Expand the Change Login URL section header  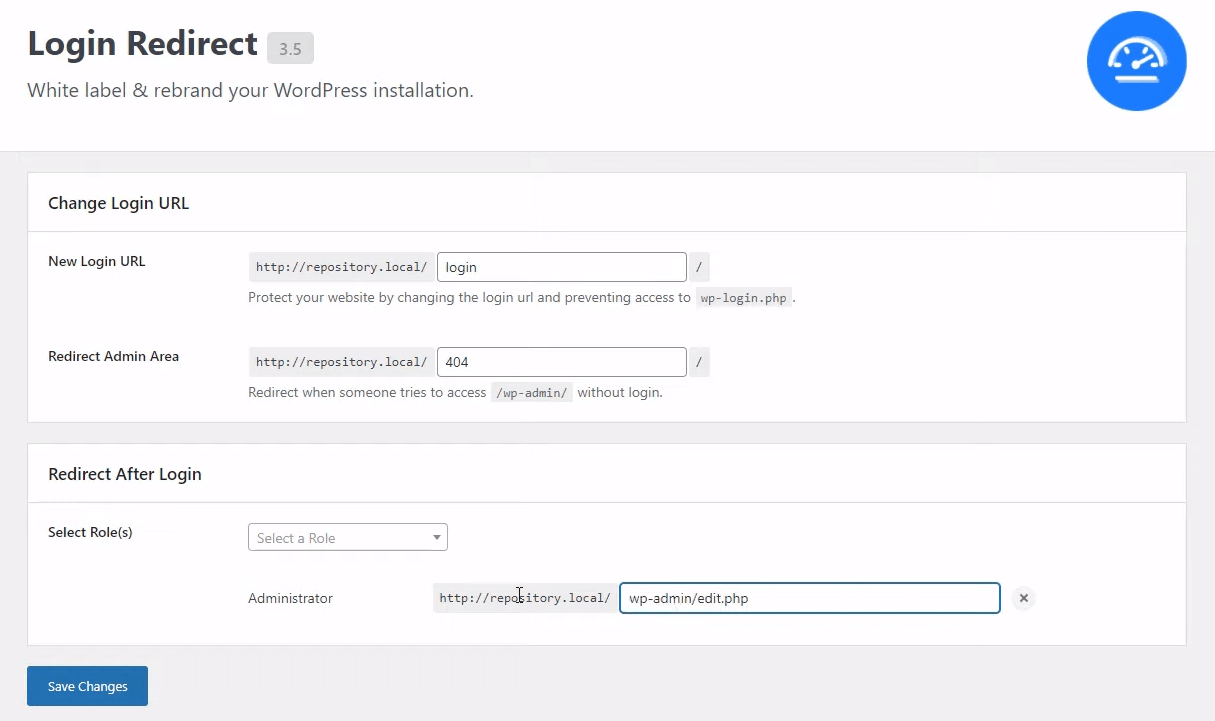click(x=118, y=202)
